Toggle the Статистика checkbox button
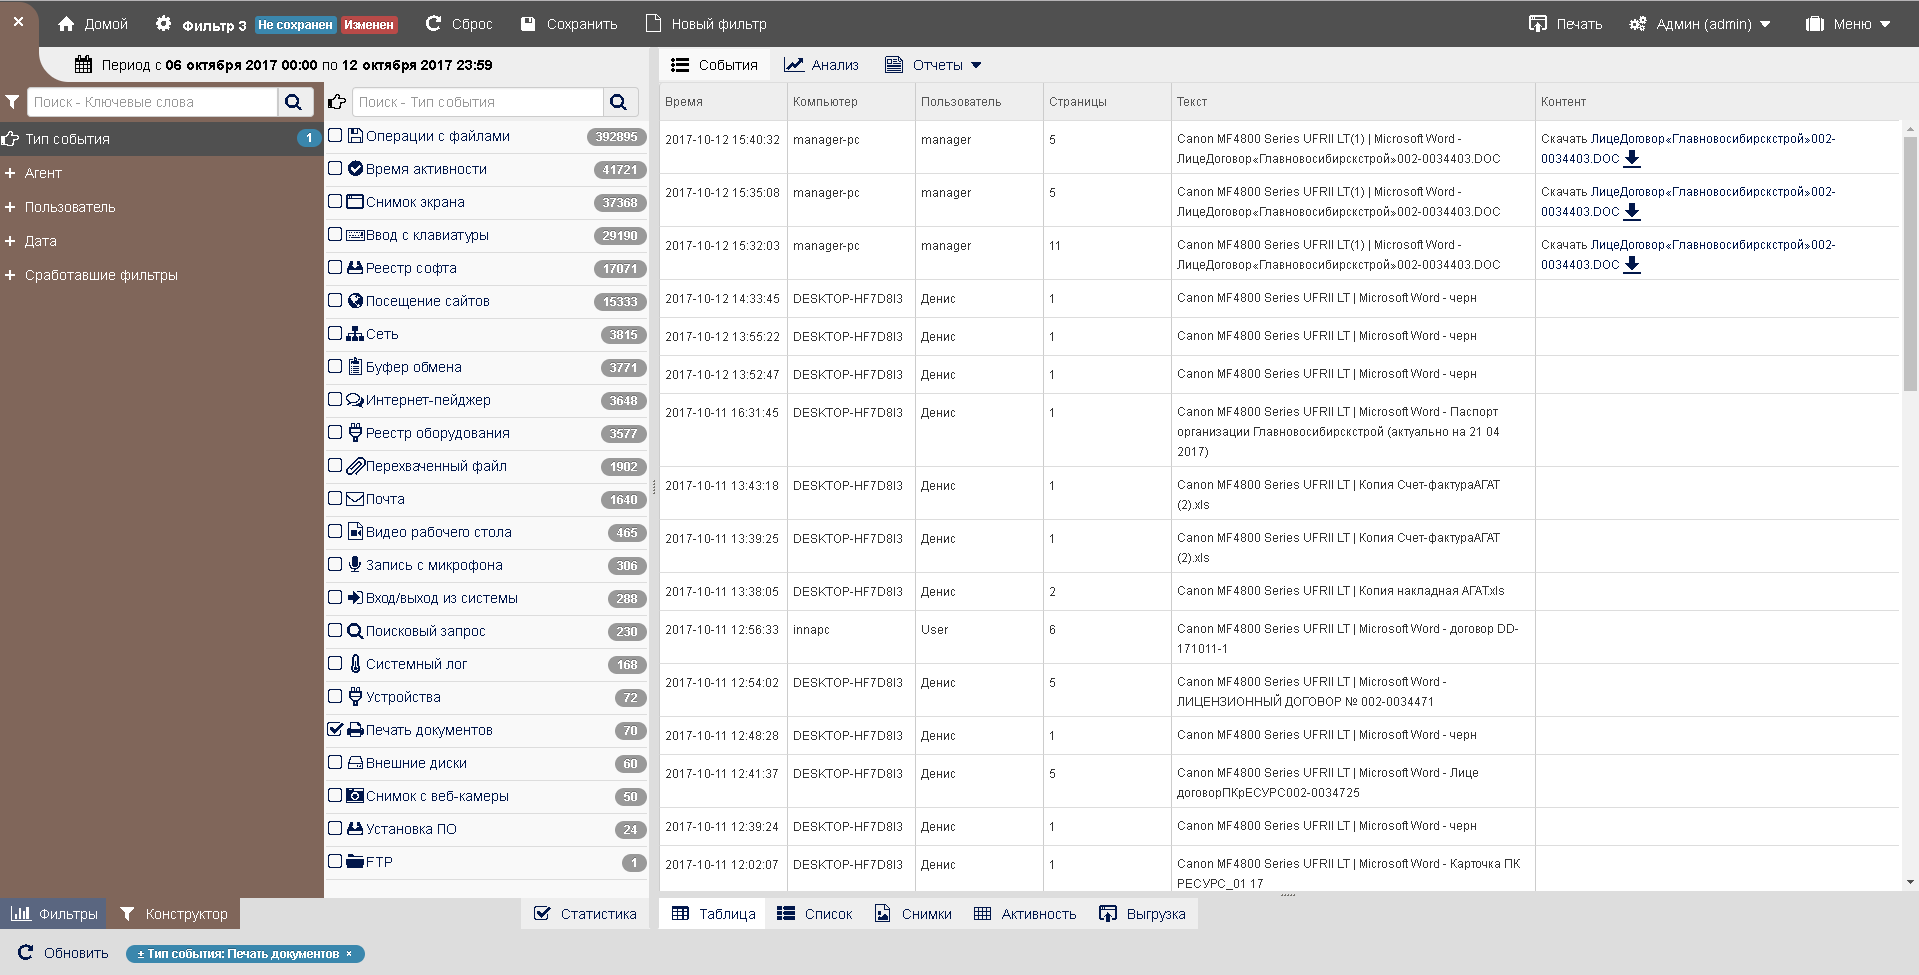This screenshot has width=1919, height=975. tap(585, 914)
